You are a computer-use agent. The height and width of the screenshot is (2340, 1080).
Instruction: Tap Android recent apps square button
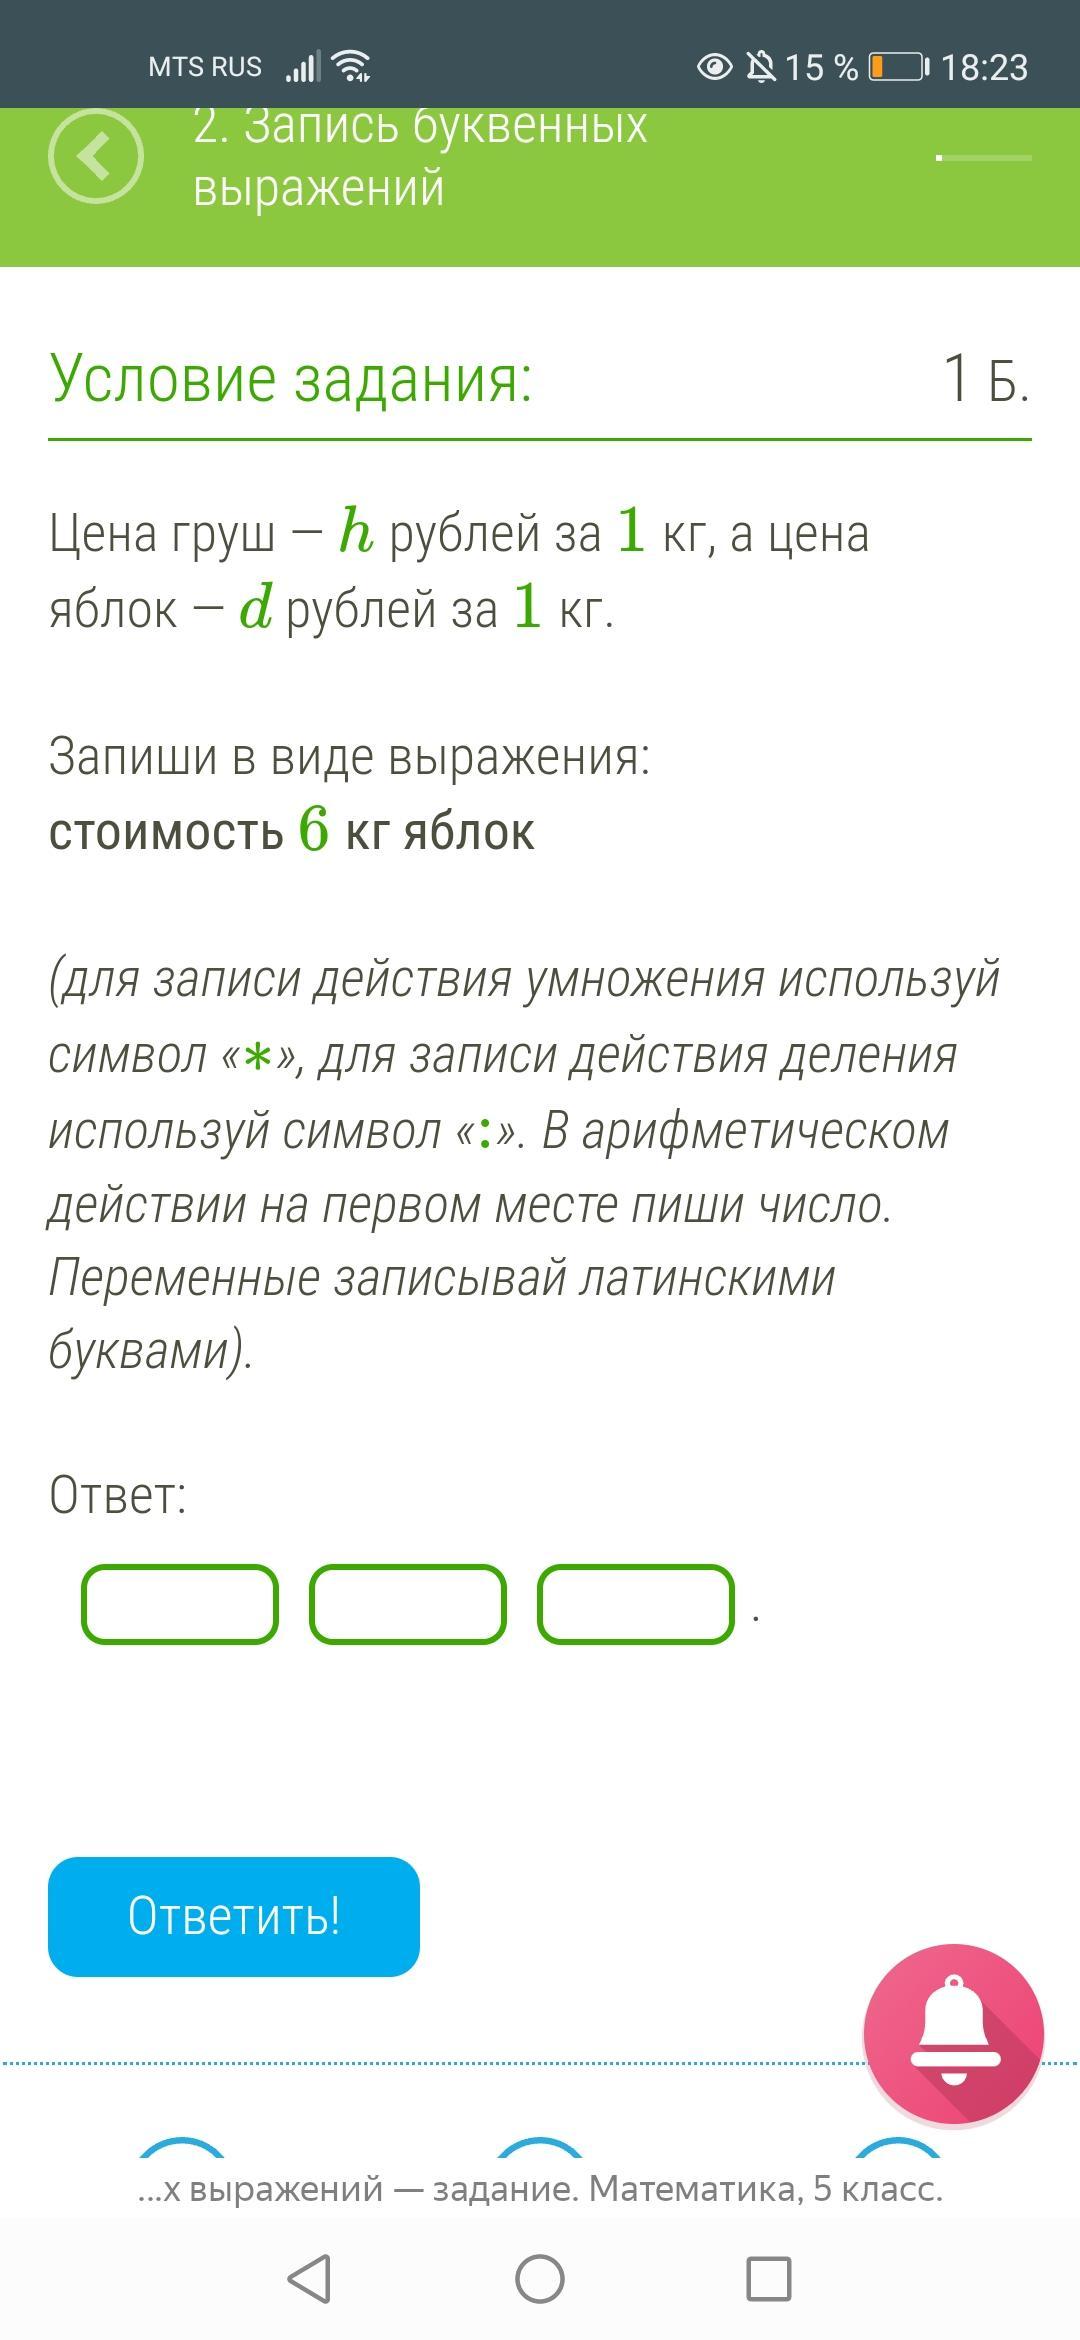click(x=769, y=2280)
